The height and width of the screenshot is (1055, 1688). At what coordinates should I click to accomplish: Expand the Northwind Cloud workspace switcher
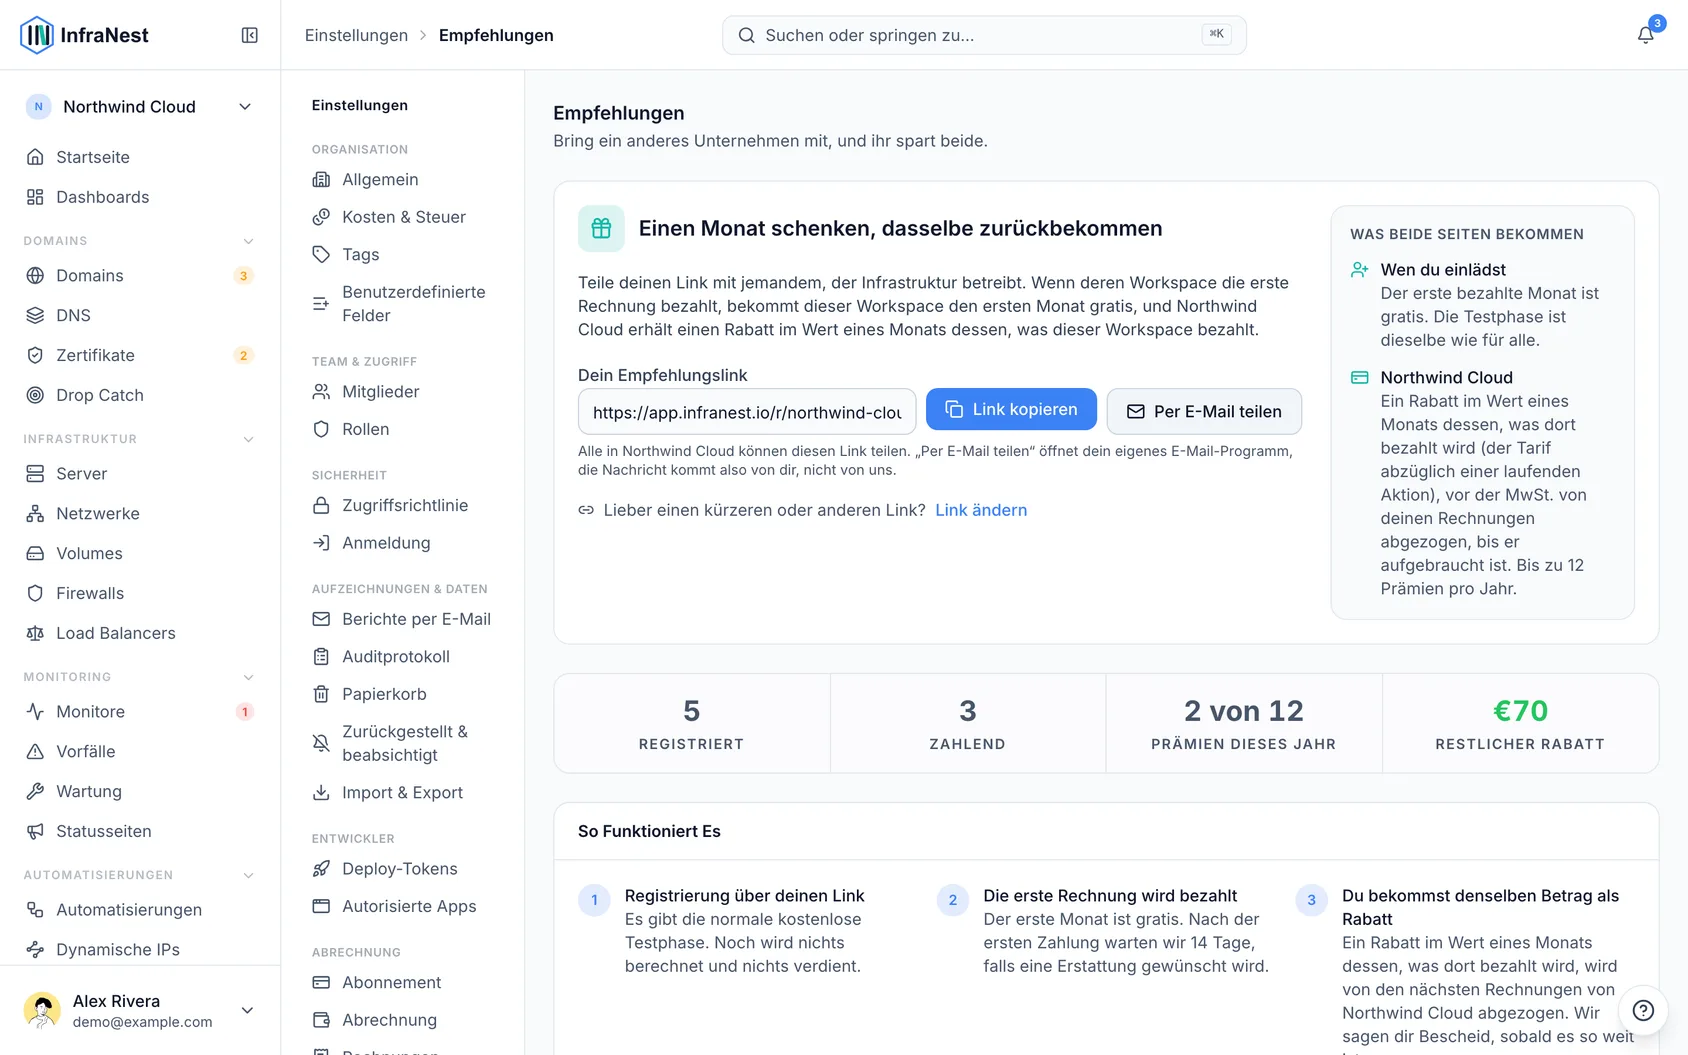point(140,107)
